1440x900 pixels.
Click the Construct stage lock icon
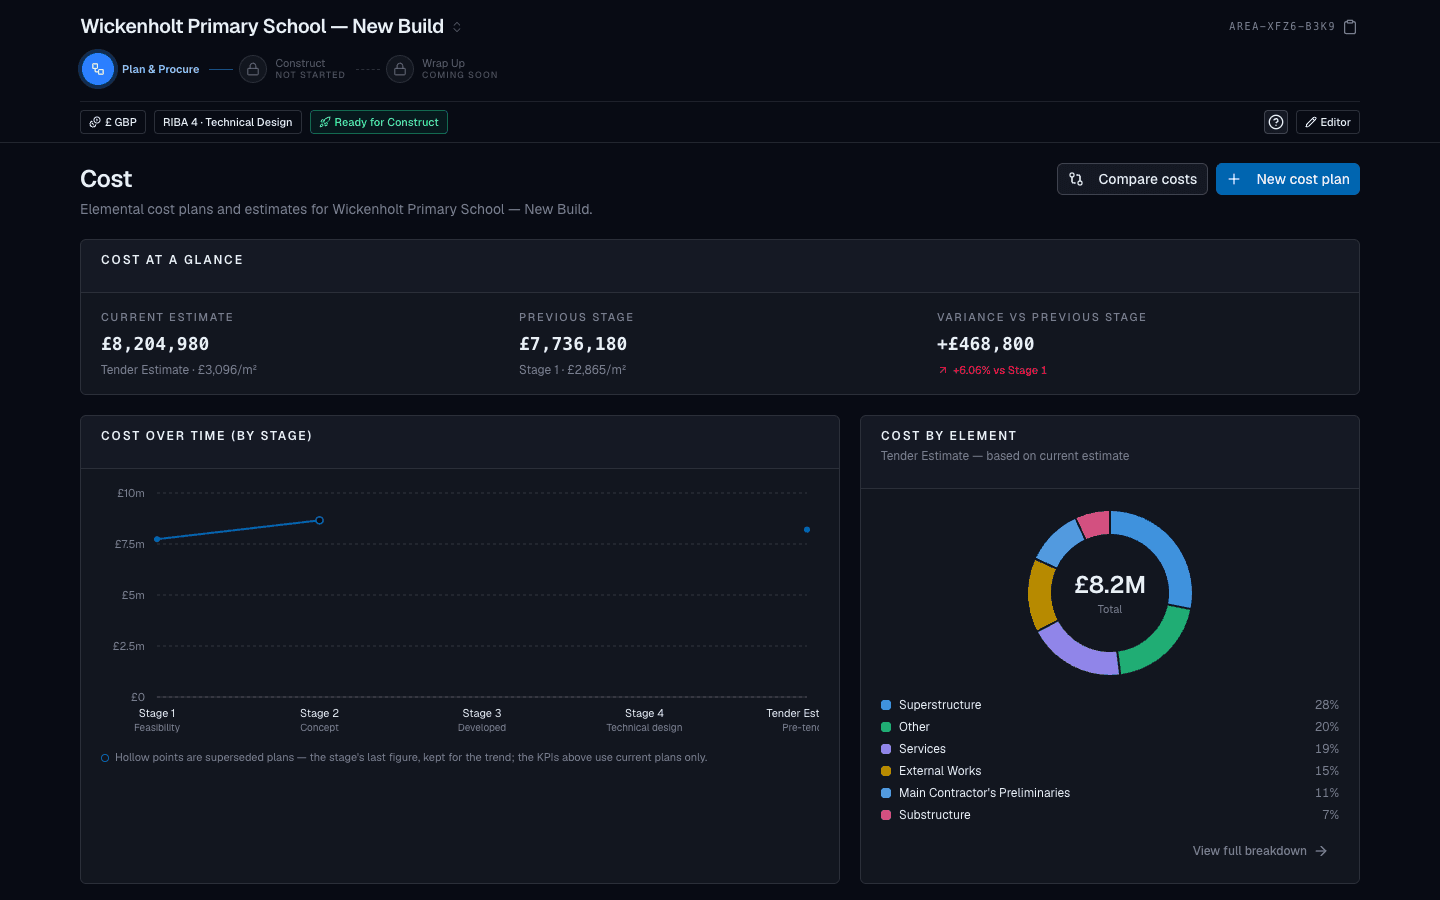[253, 69]
